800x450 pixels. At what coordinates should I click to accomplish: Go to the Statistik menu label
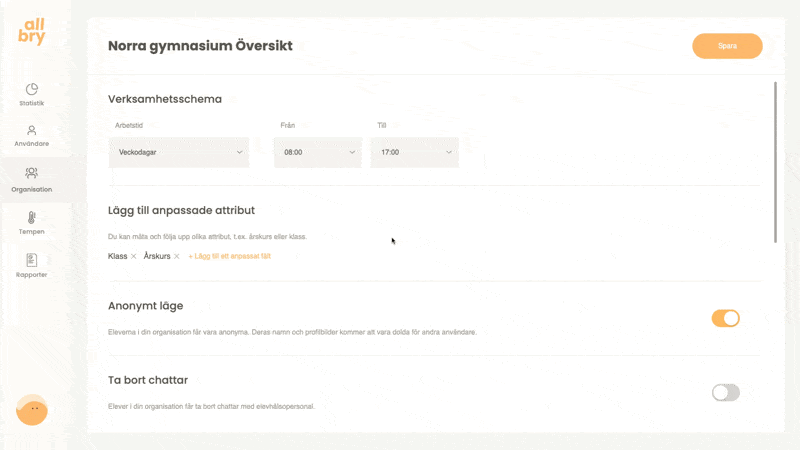click(32, 103)
